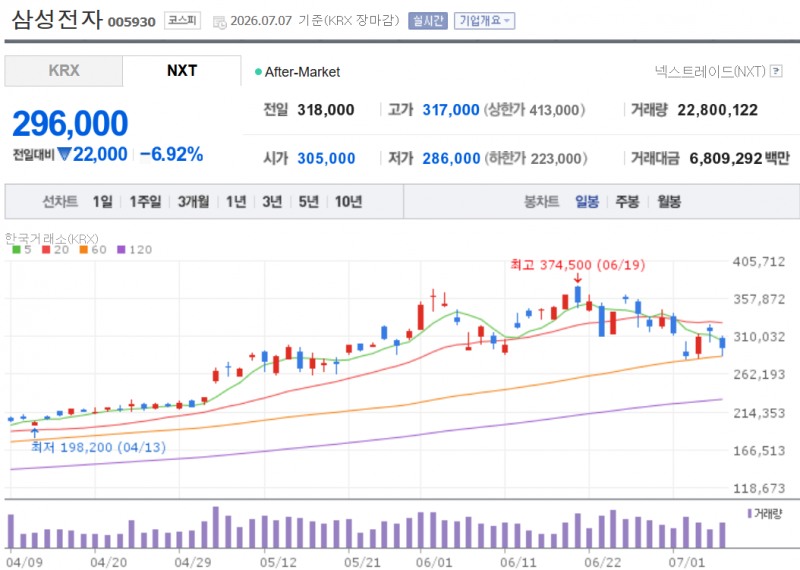The width and height of the screenshot is (800, 570).
Task: Select the 주봉 weekly candle chart
Action: (x=628, y=202)
